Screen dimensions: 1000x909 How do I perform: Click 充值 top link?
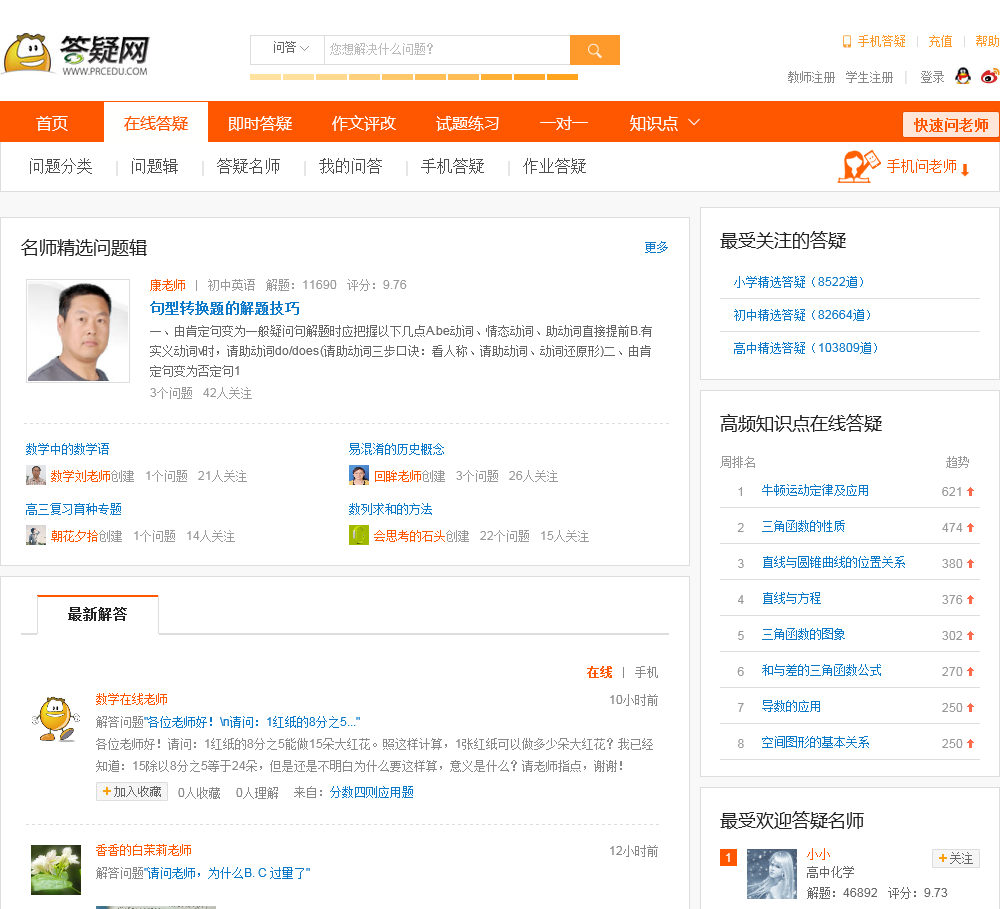point(940,41)
